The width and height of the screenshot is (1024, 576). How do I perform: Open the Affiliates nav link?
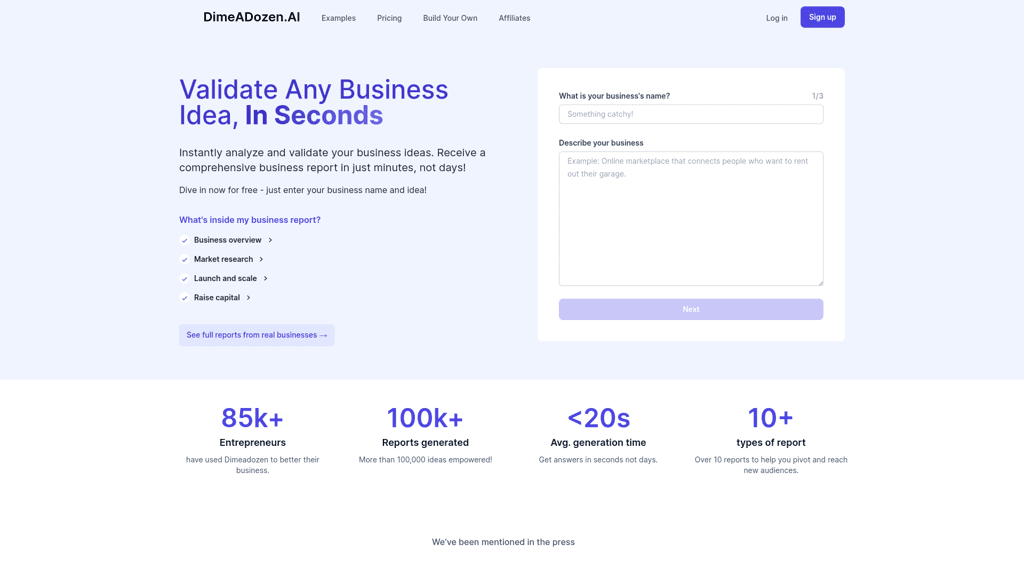514,18
